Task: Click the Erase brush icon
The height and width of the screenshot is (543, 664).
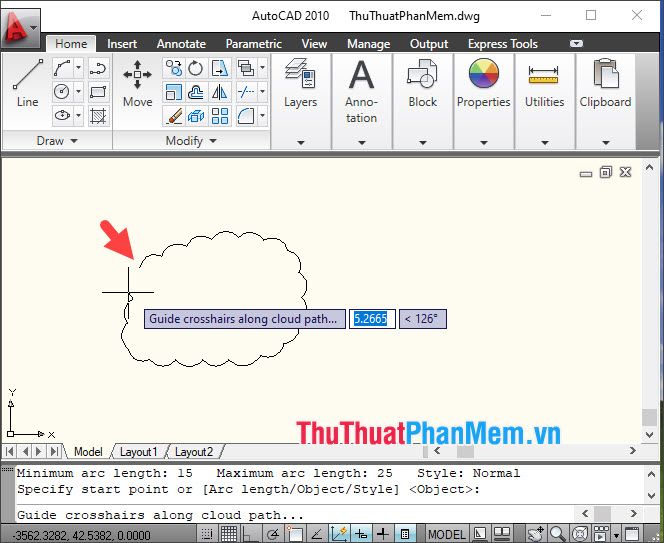Action: (174, 115)
